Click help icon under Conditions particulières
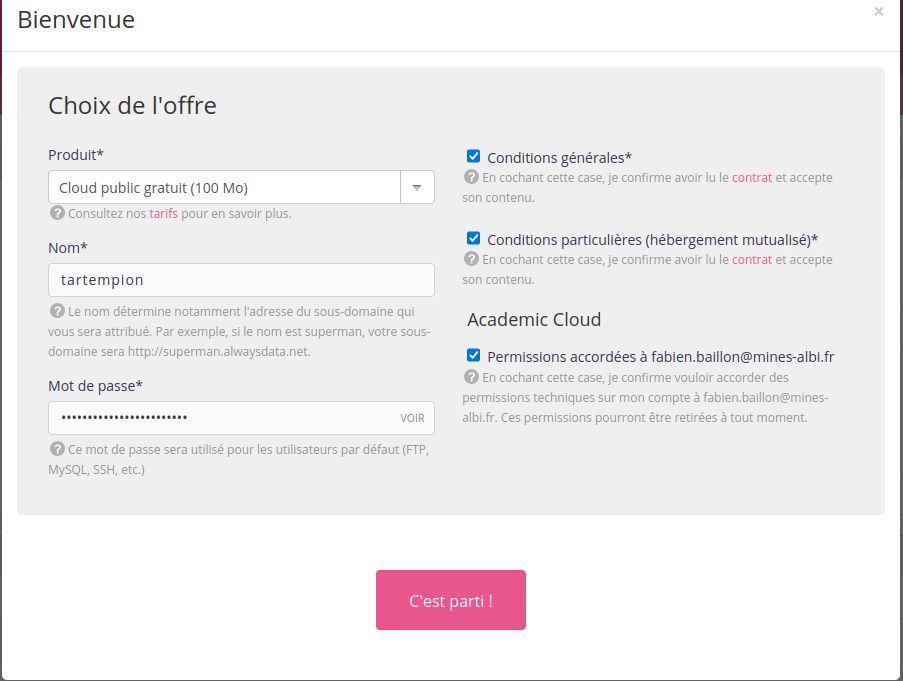Screen dimensions: 903x681 click(x=472, y=259)
